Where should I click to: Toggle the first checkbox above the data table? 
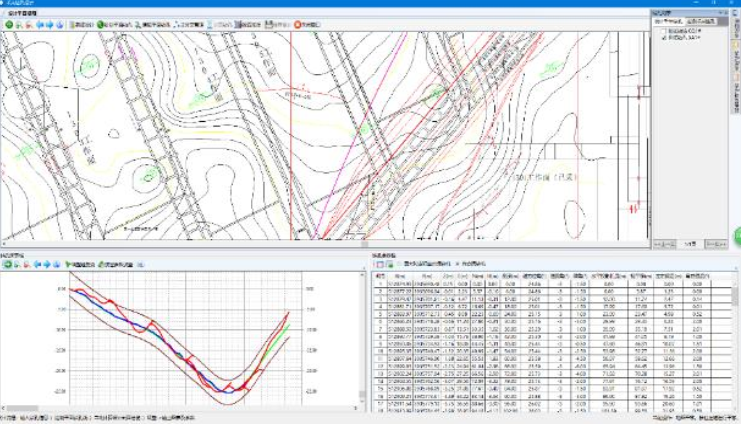[x=399, y=265]
